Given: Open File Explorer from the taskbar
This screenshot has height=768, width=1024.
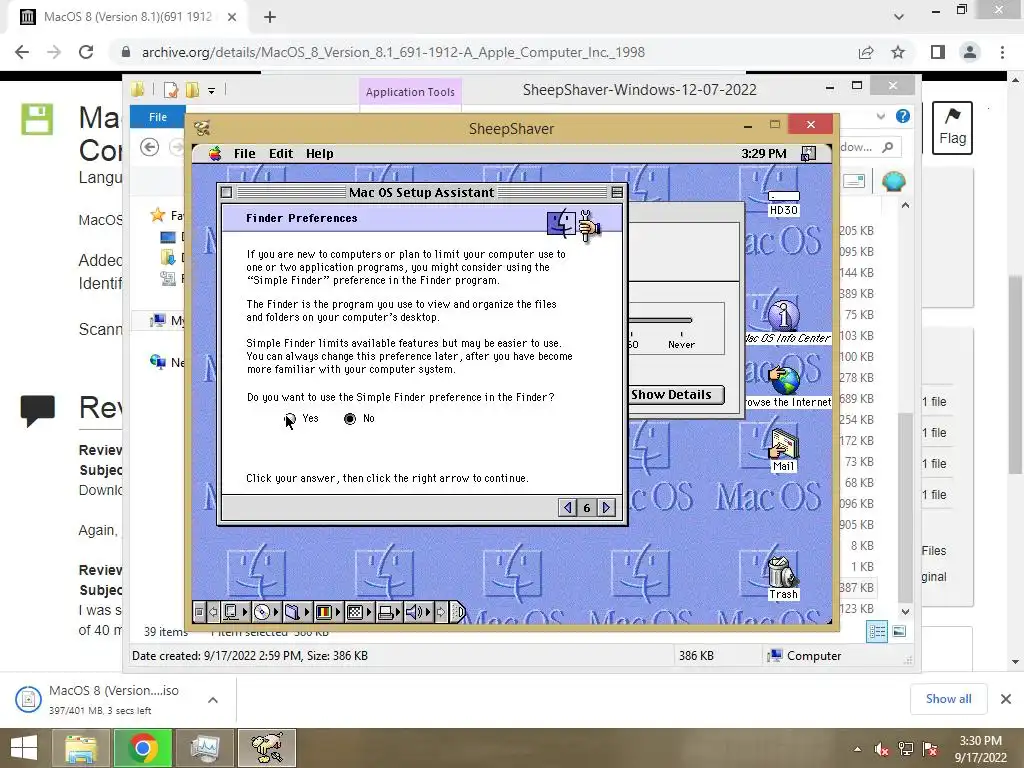Looking at the screenshot, I should tap(80, 748).
